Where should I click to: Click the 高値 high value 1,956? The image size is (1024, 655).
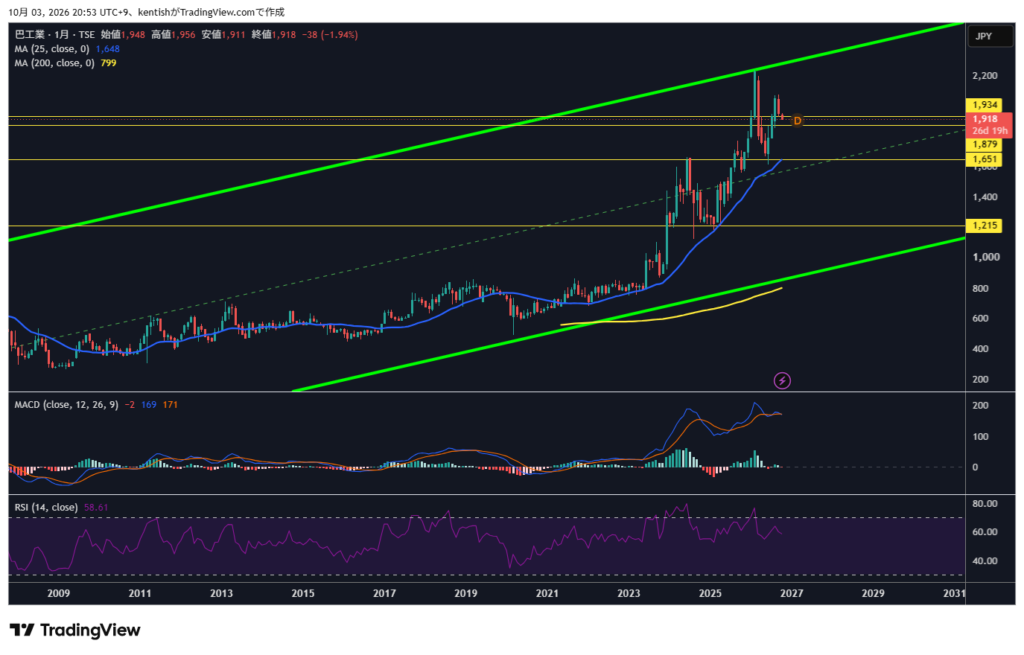tap(184, 35)
